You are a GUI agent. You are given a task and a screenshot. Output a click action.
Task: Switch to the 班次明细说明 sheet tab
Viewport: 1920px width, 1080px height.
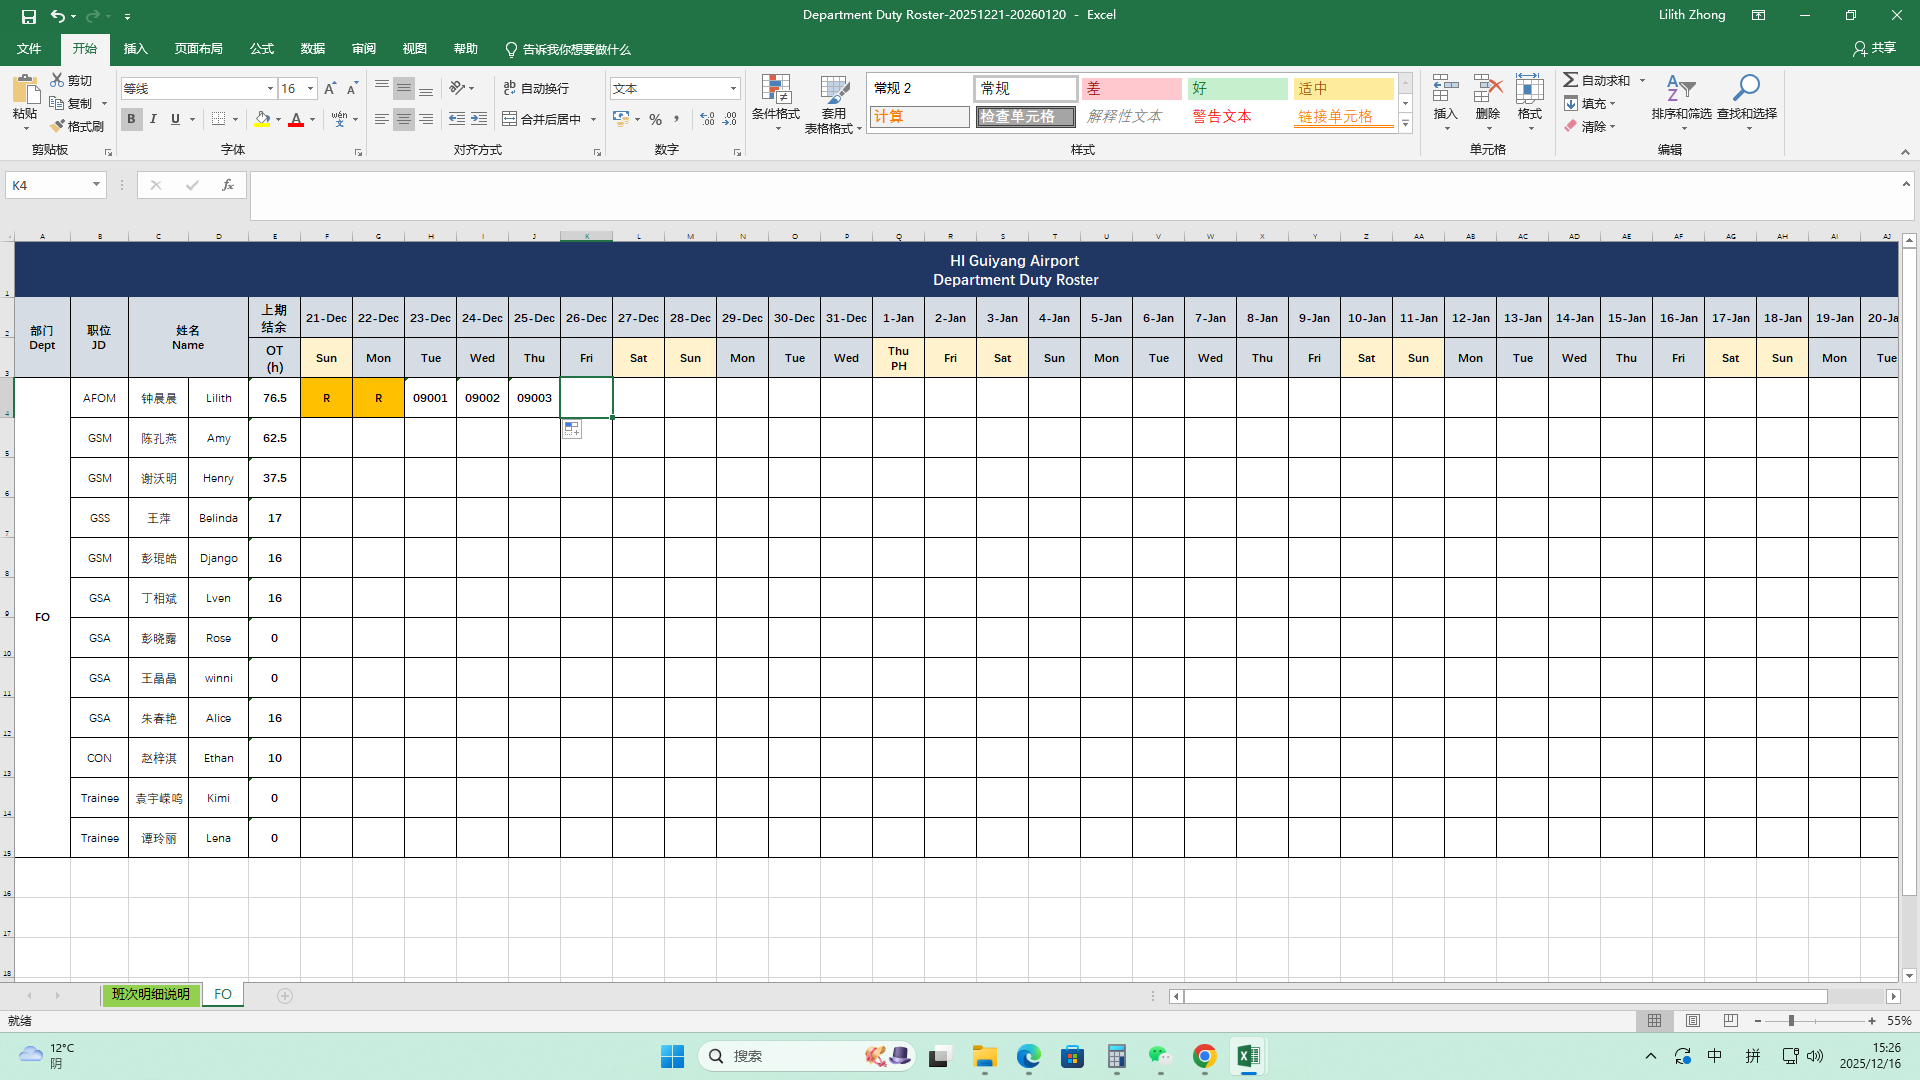pyautogui.click(x=150, y=994)
